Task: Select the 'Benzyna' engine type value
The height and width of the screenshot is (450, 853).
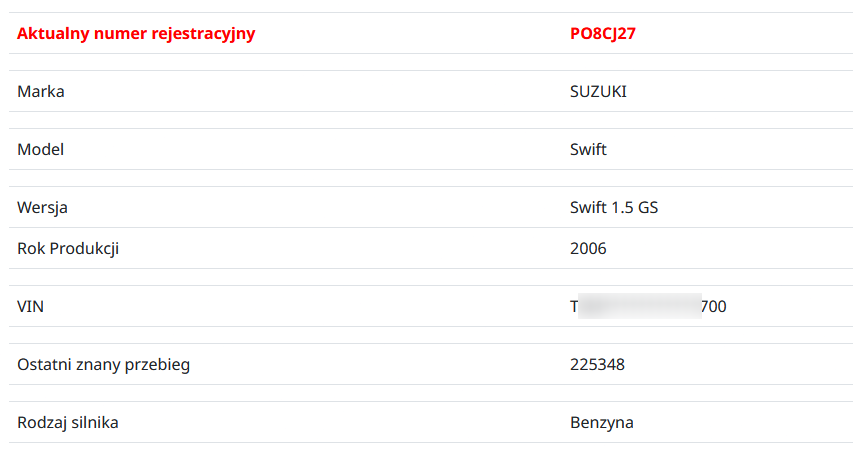Action: tap(602, 422)
